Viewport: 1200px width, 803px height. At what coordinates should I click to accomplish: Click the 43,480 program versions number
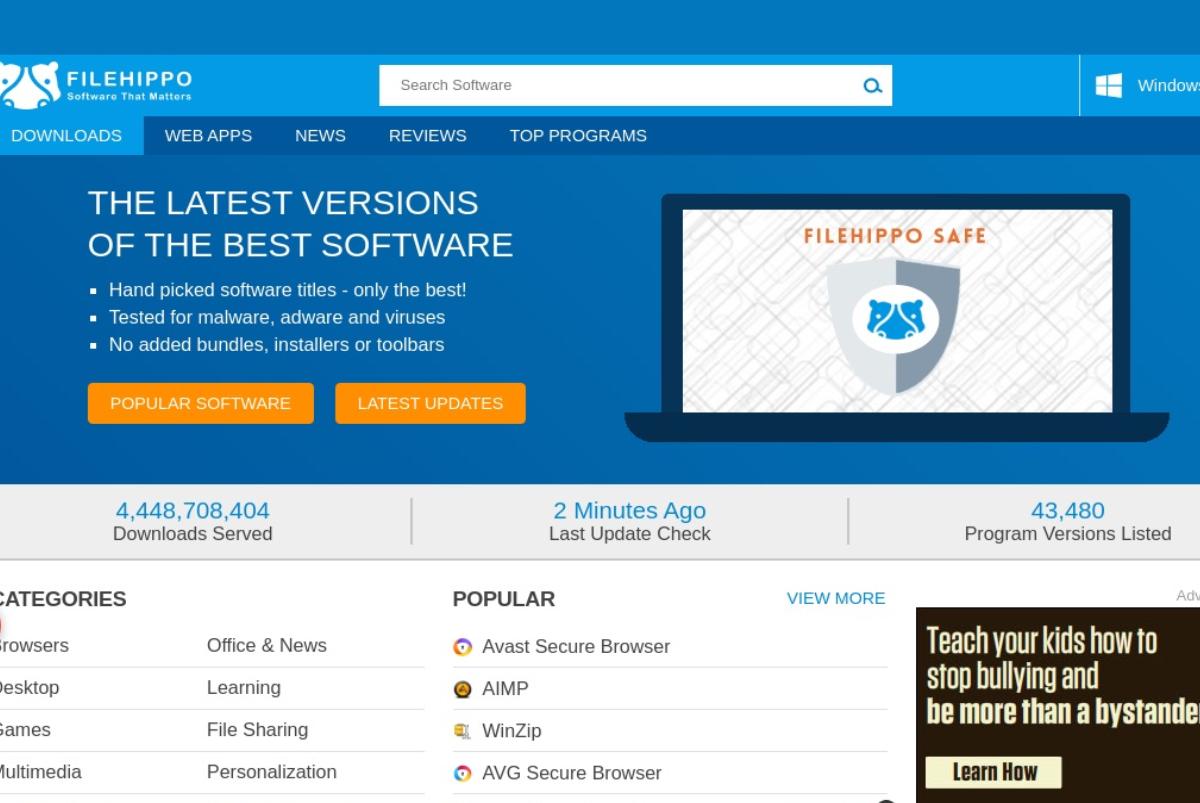[1068, 511]
